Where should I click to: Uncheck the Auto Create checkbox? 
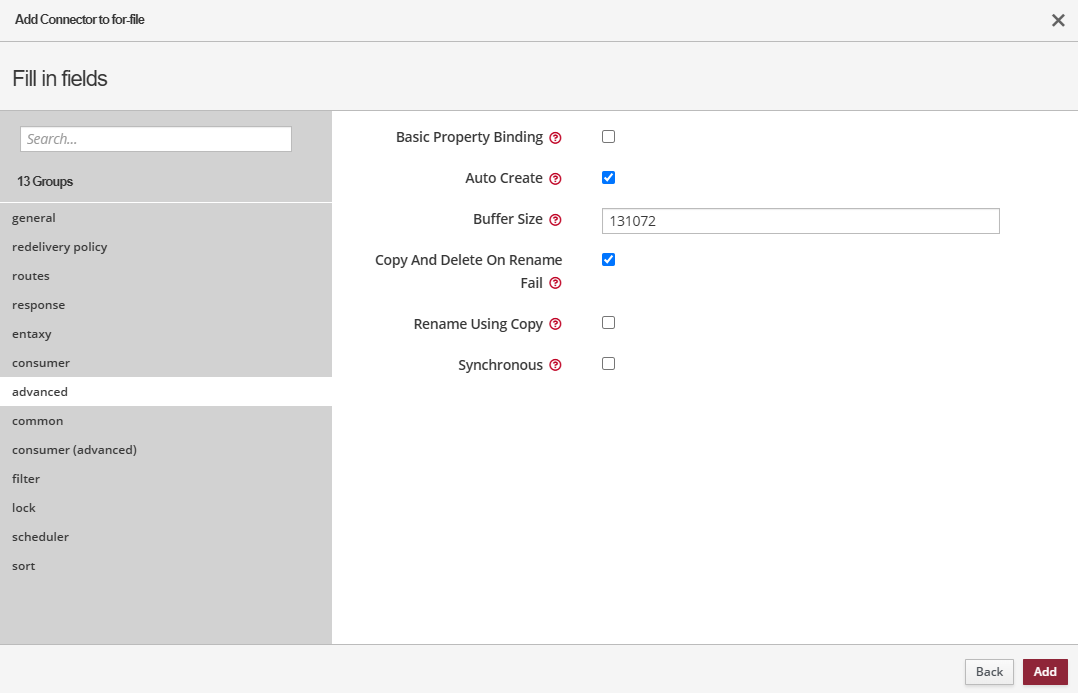point(608,178)
